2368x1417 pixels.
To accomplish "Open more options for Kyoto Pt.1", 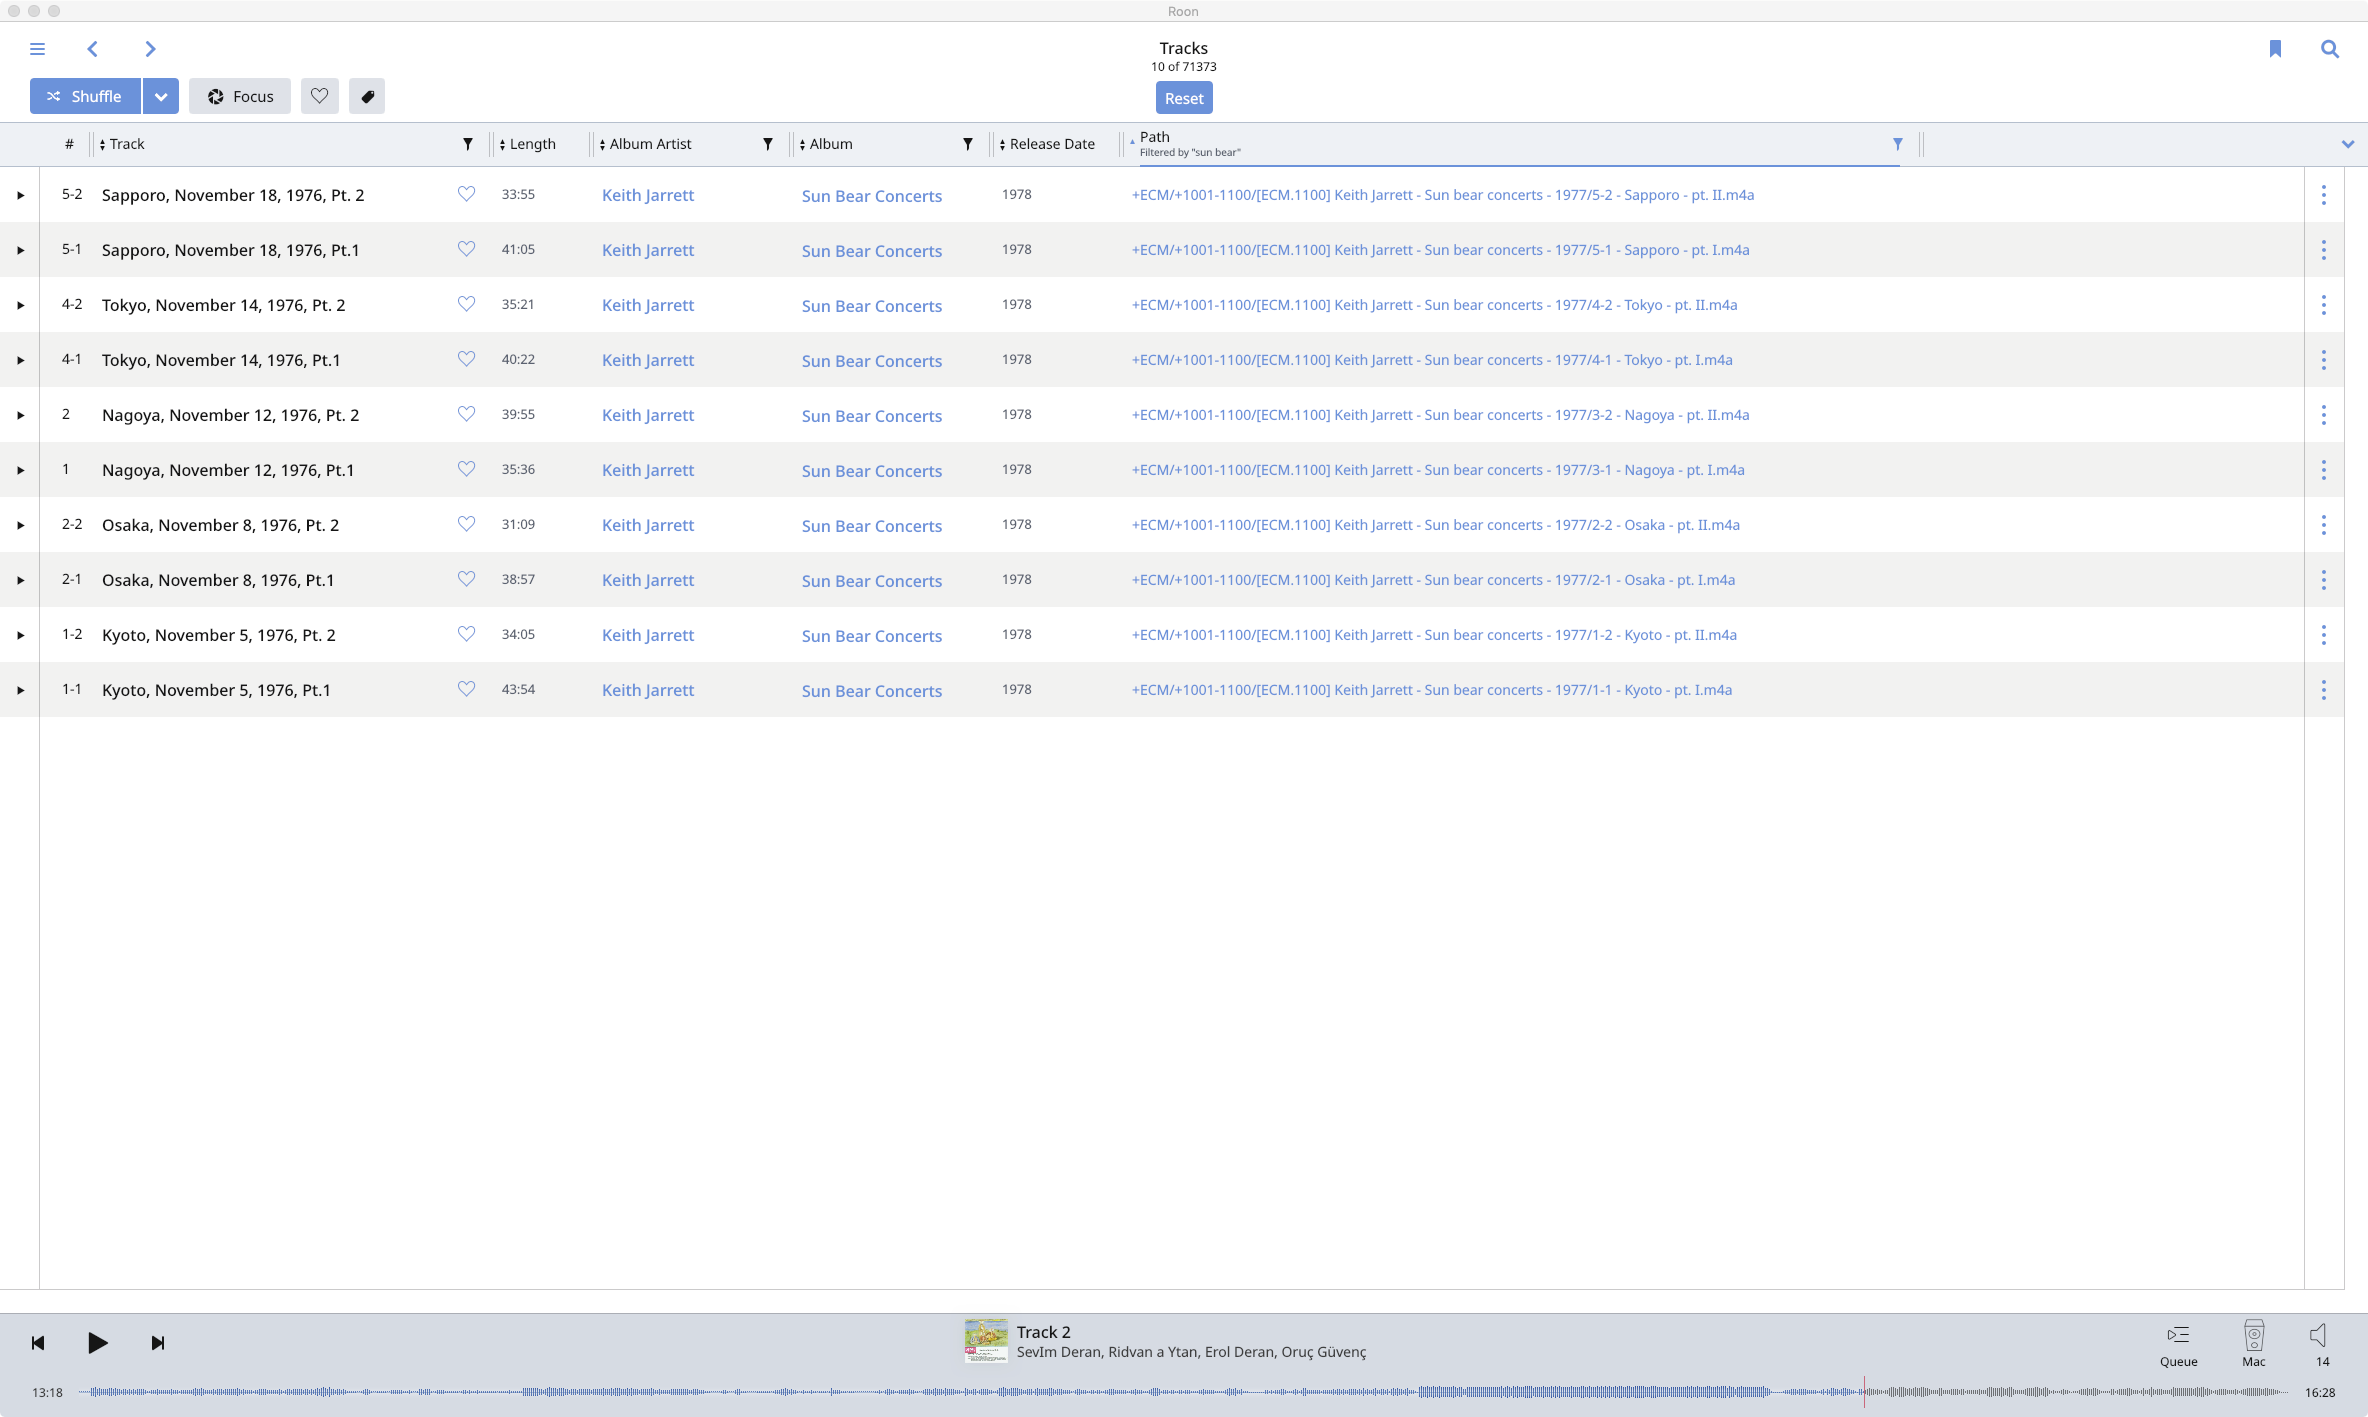I will pyautogui.click(x=2324, y=690).
